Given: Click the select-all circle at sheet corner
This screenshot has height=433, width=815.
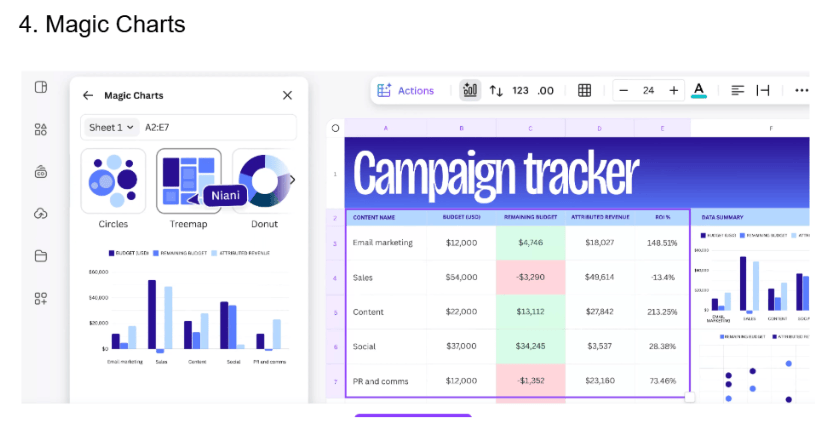Looking at the screenshot, I should click(335, 128).
